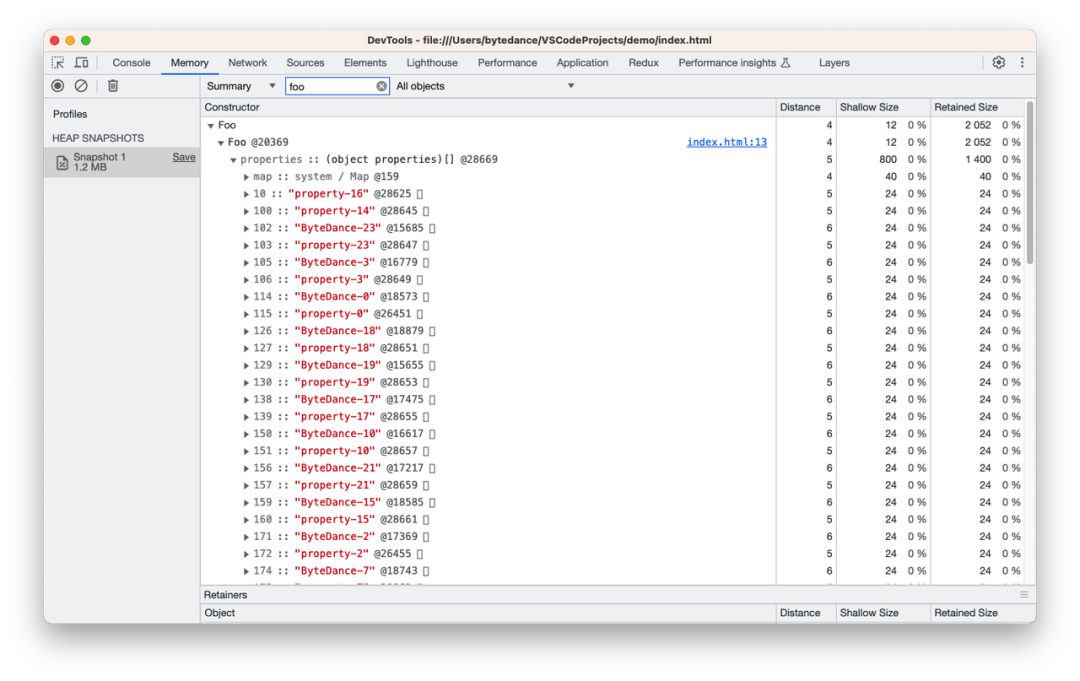Select the "ByteDance-0" @18573 row

point(613,297)
